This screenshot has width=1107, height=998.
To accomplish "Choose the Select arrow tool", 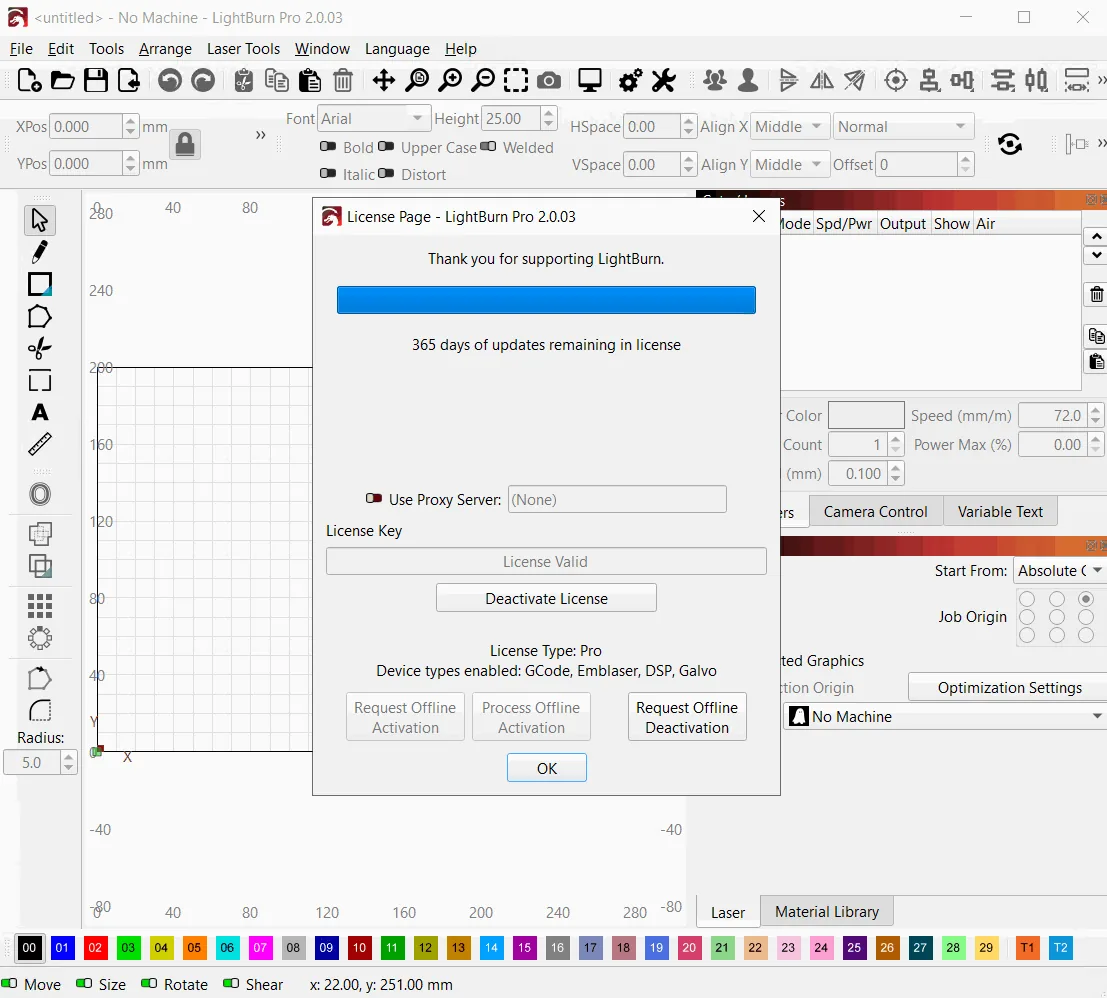I will pos(40,220).
